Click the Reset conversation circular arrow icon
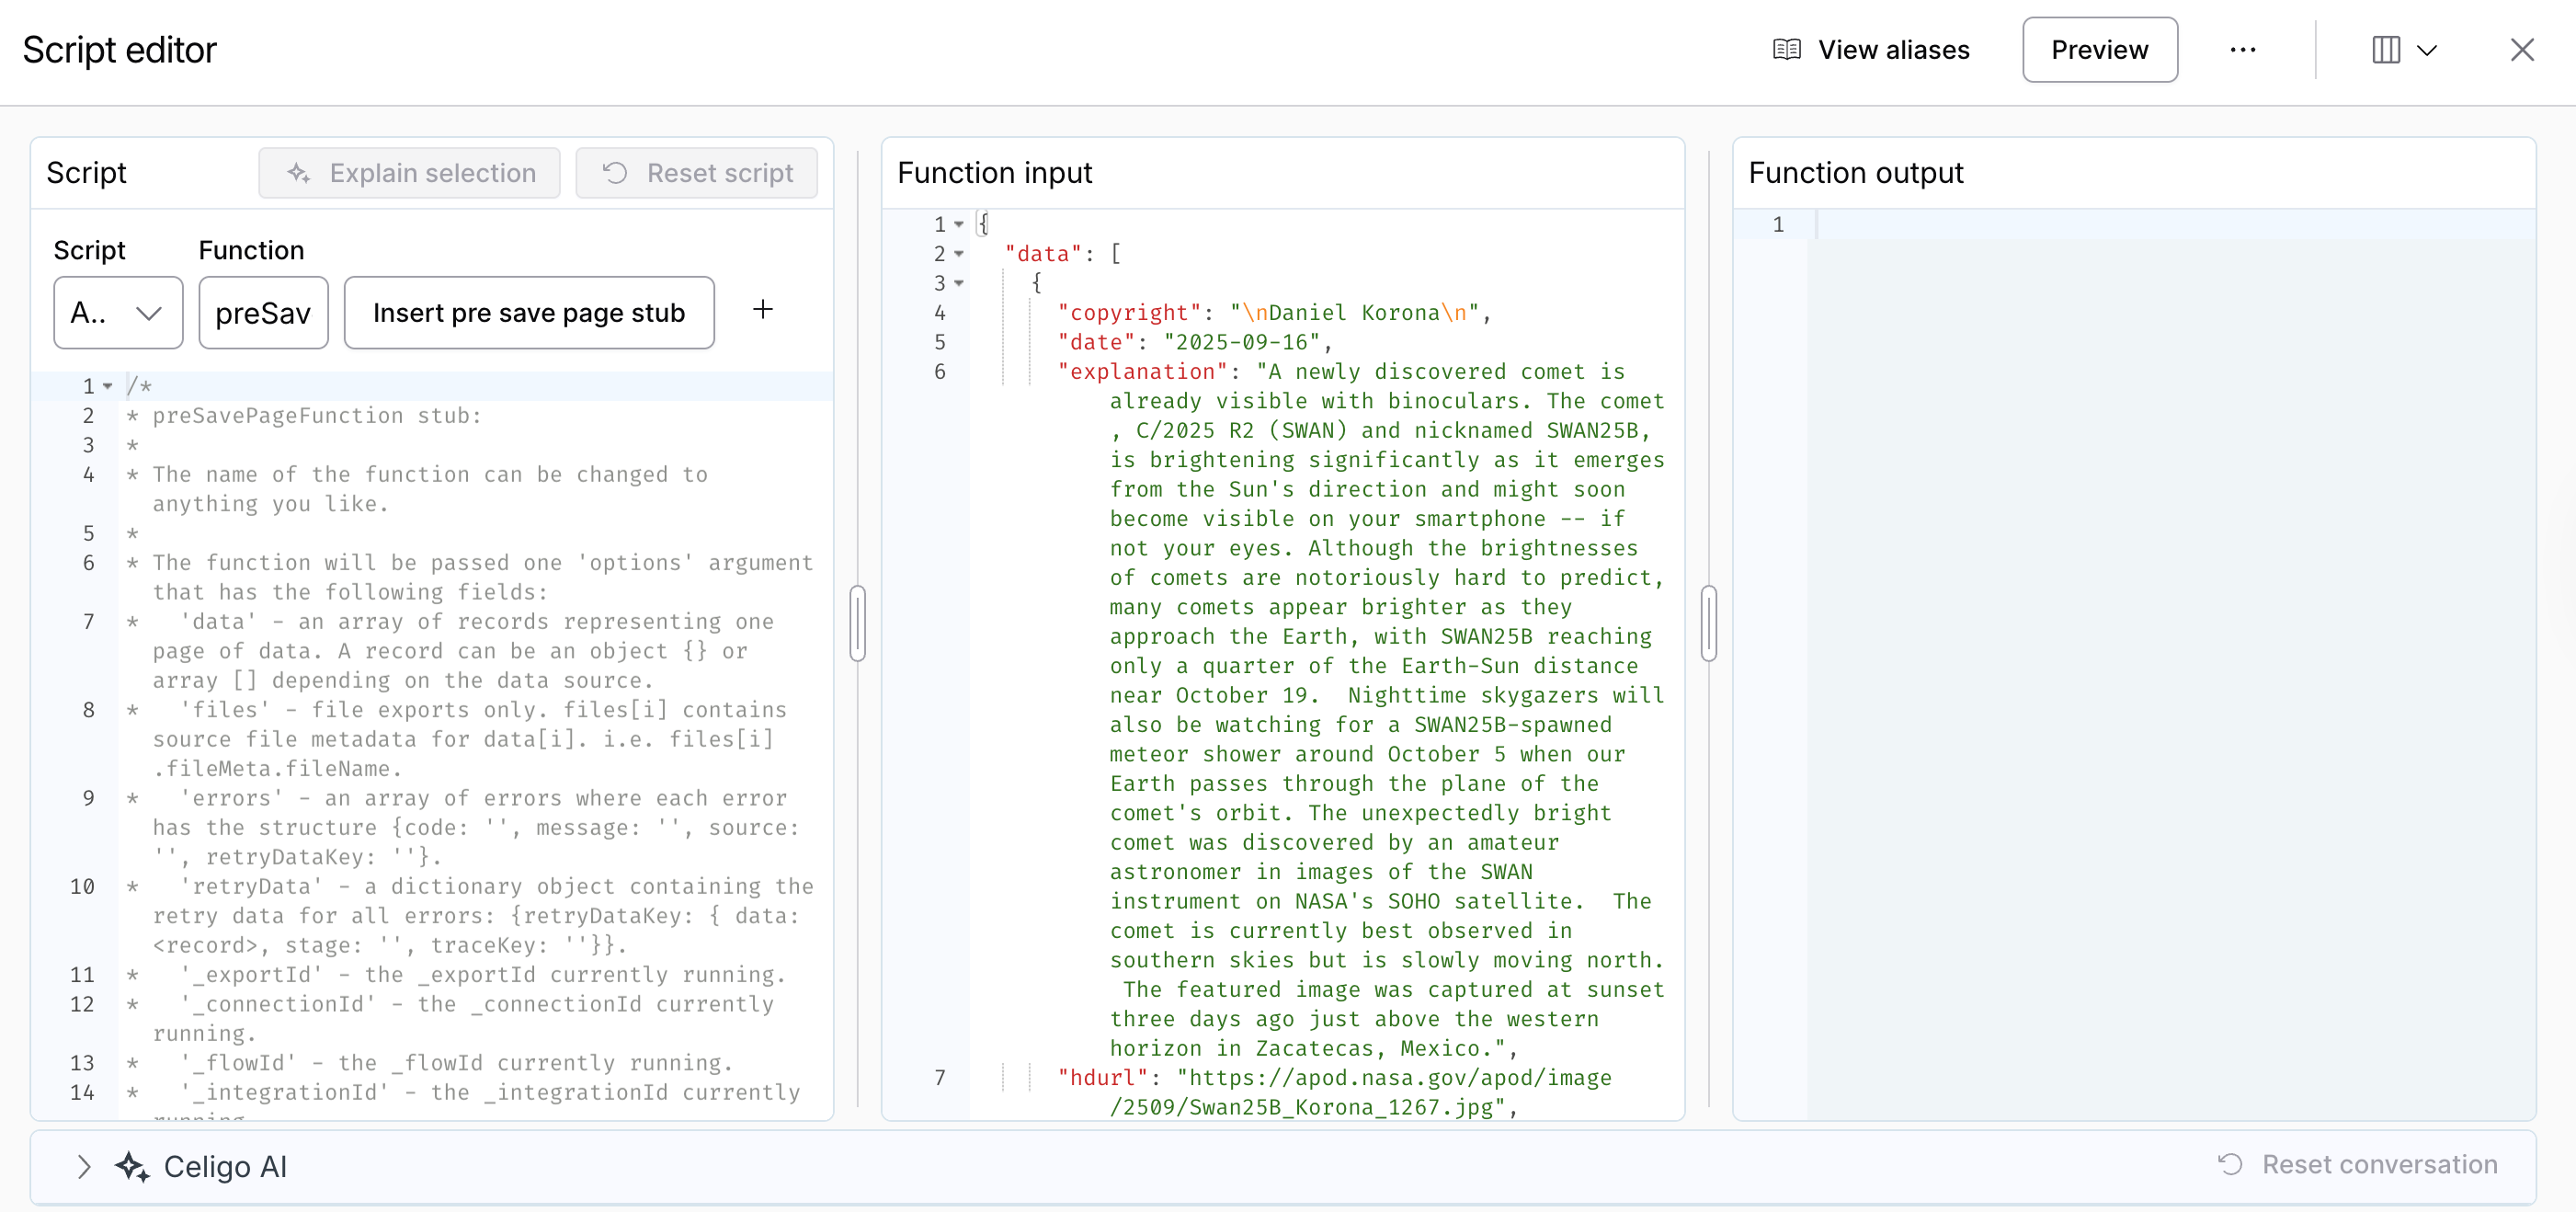 click(2231, 1164)
